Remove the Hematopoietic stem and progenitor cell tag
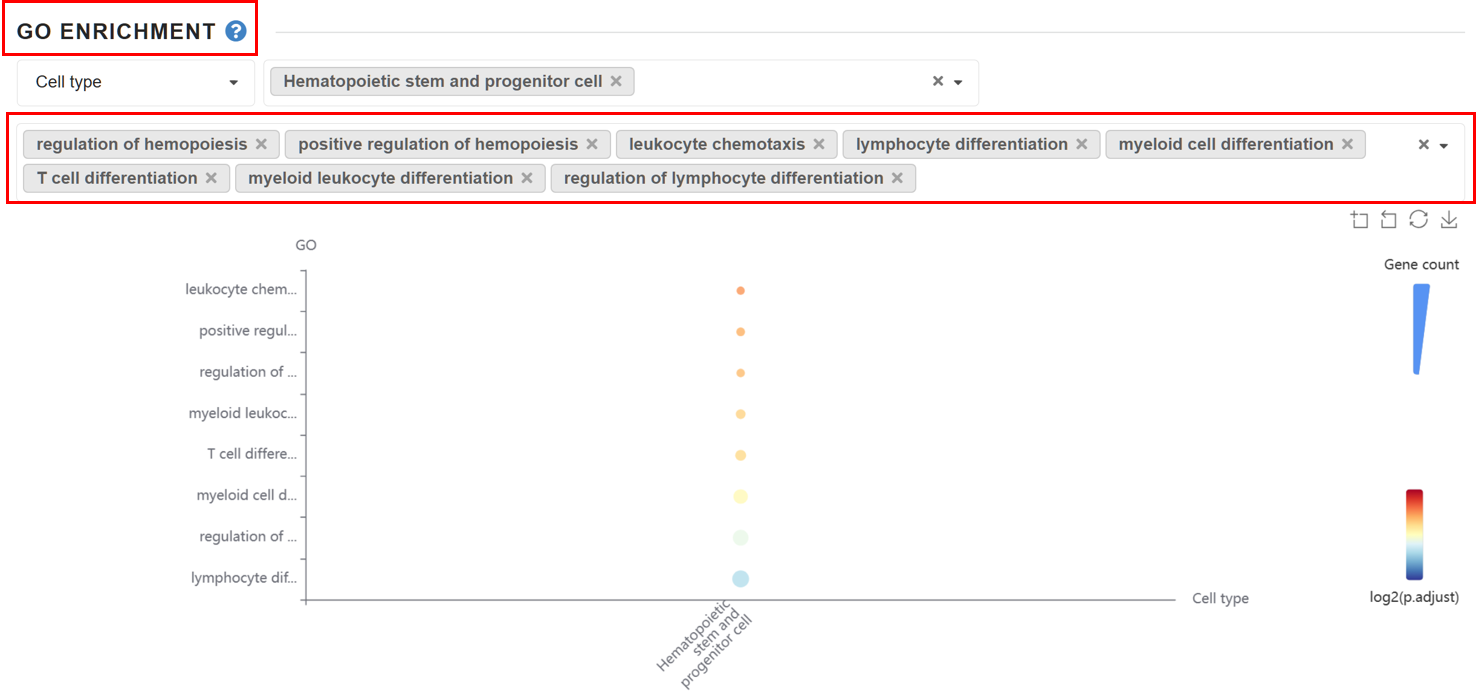1476x700 pixels. pyautogui.click(x=616, y=81)
